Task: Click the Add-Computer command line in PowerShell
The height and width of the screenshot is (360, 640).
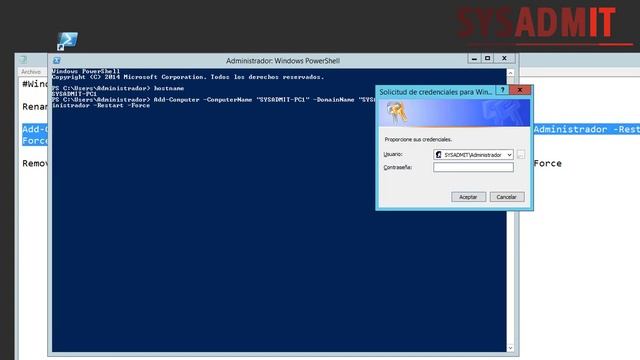Action: point(213,100)
